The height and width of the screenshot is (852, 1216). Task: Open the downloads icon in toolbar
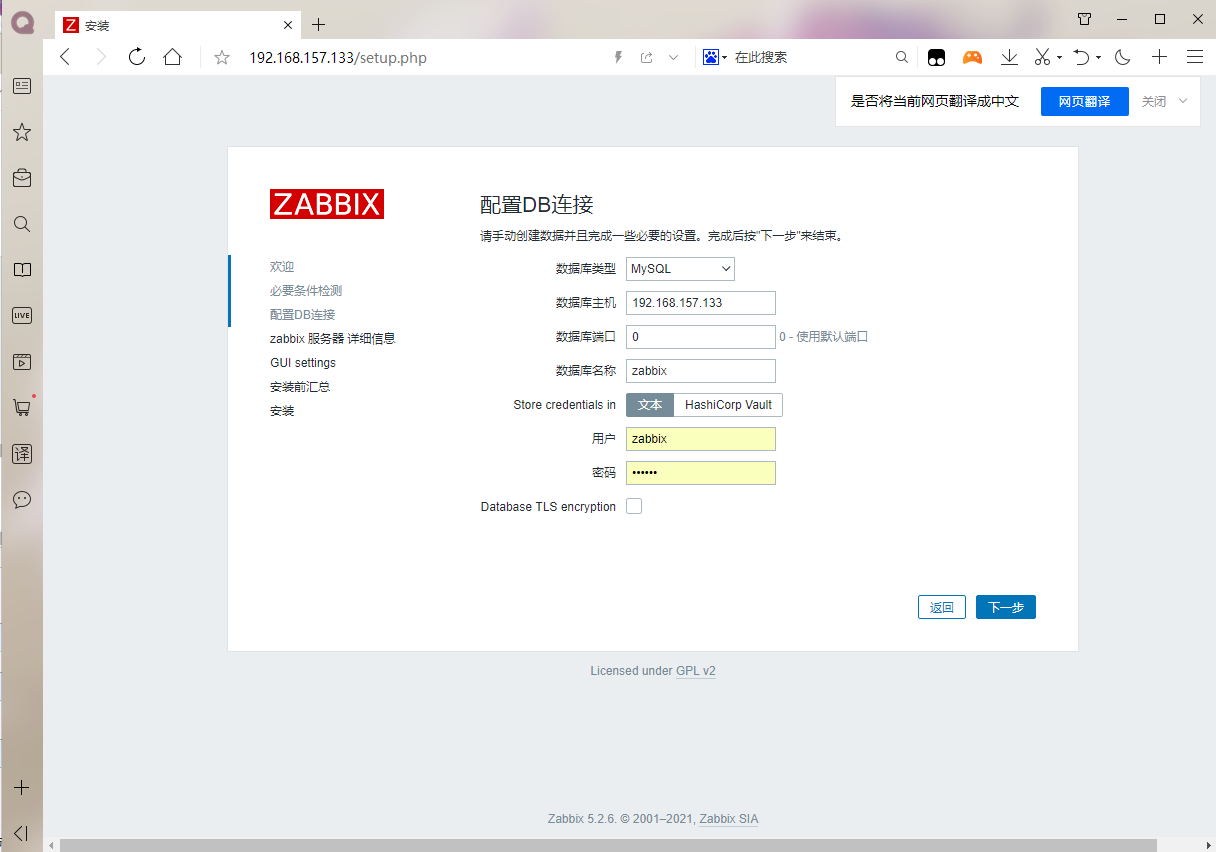[x=1009, y=58]
